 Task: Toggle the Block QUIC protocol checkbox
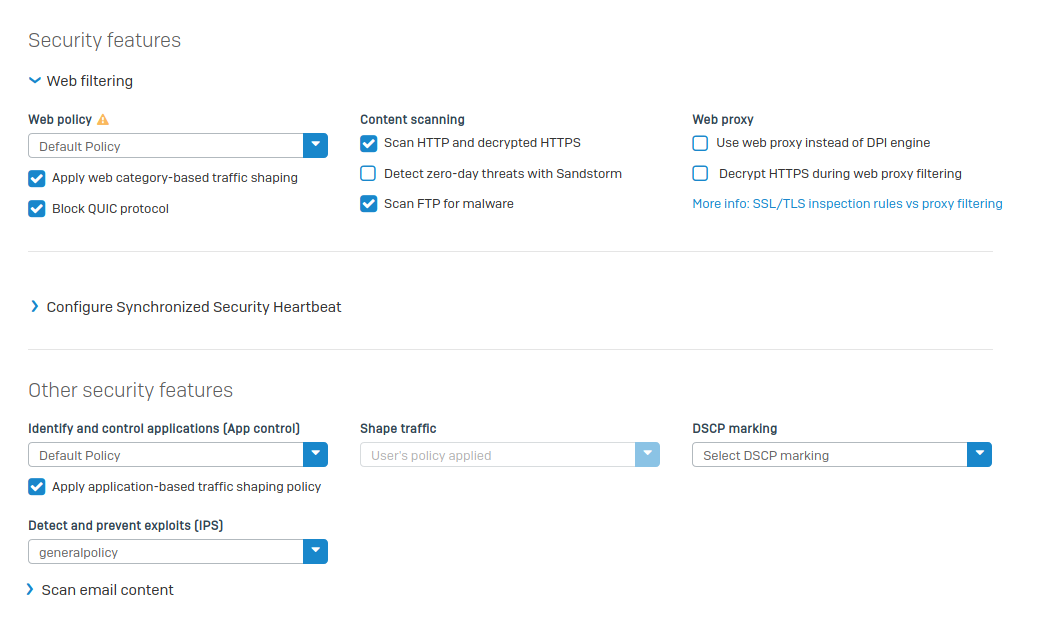click(37, 209)
